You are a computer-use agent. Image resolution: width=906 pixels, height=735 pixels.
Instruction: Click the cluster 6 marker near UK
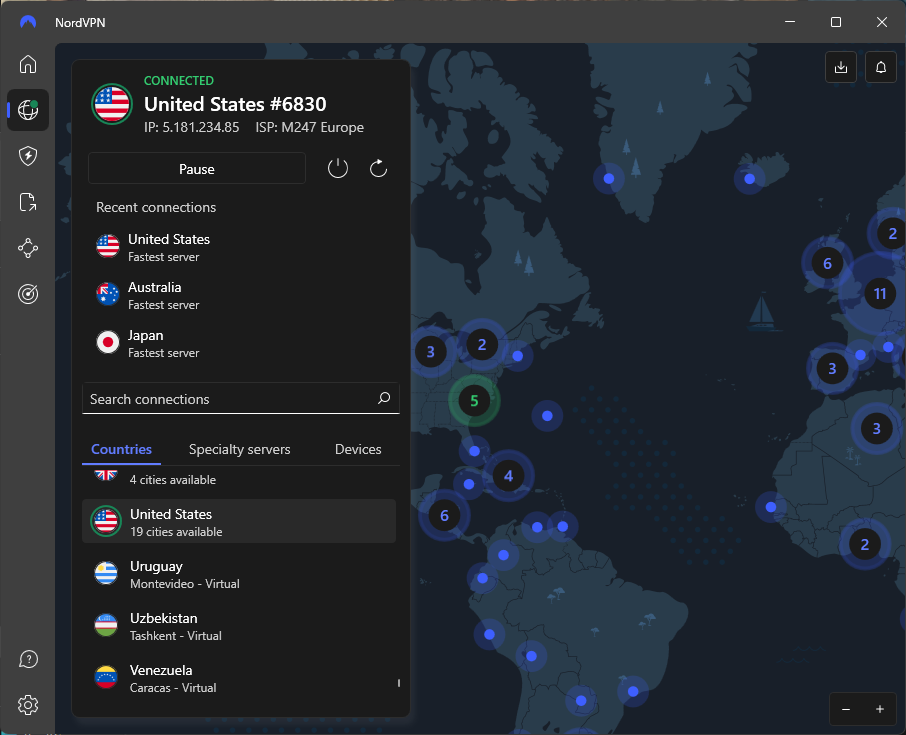827,263
